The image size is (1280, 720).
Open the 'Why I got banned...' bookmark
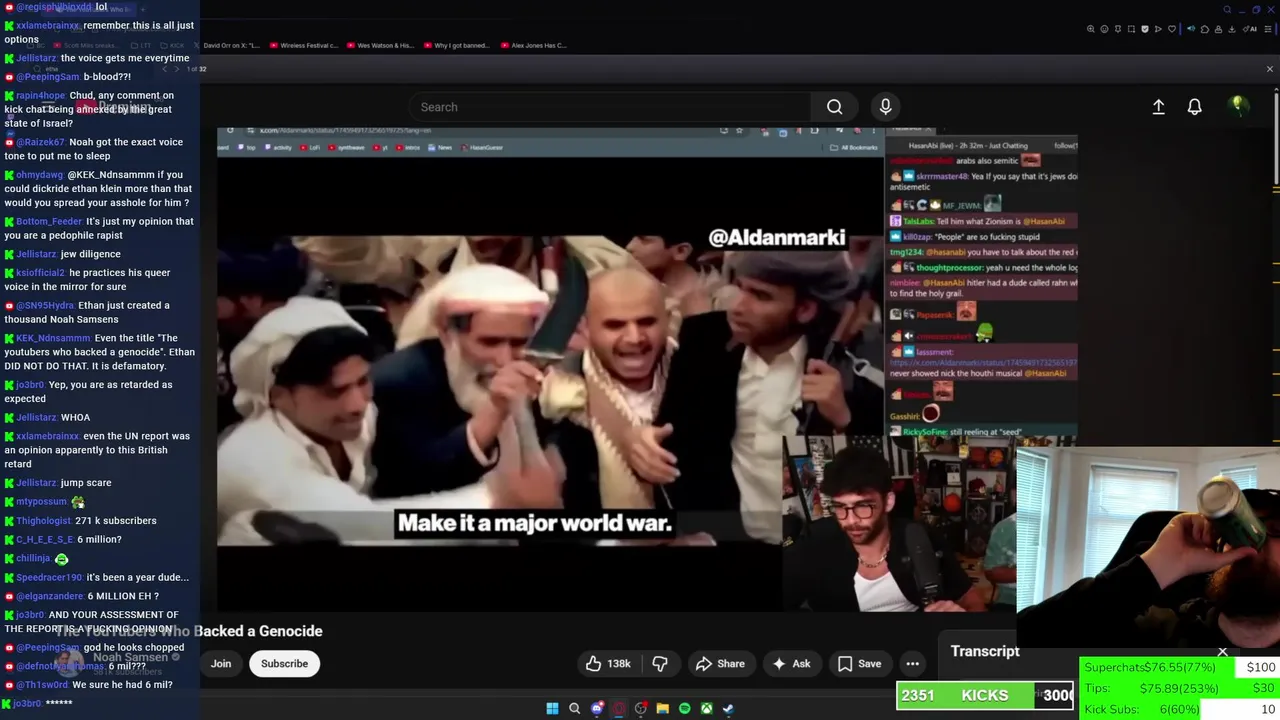click(456, 45)
